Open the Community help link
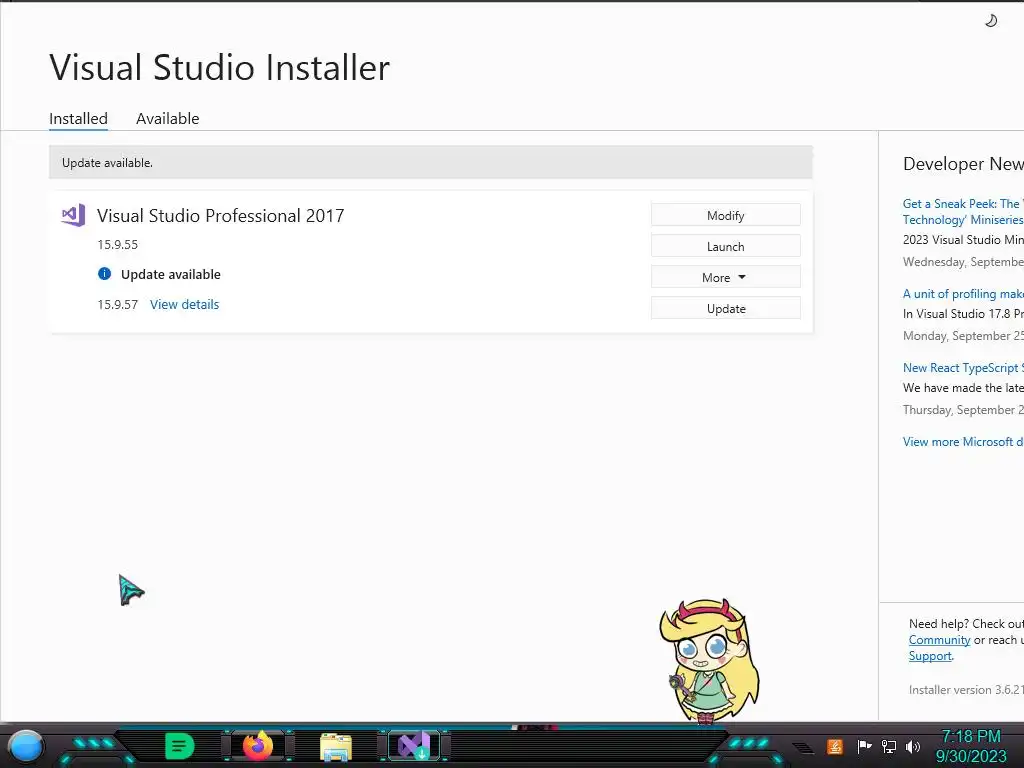 point(939,640)
